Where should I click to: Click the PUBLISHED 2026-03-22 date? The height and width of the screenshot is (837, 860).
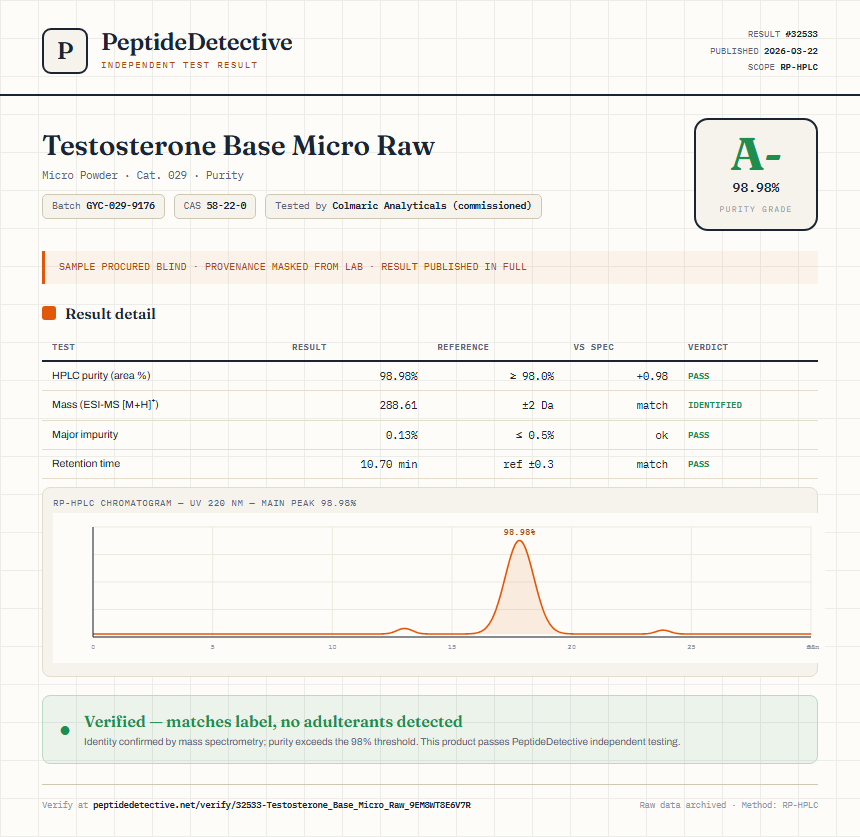point(764,51)
